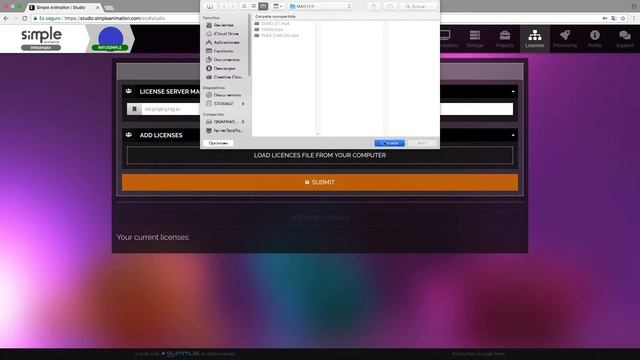Open the Storage section in the top navigation
This screenshot has height=360, width=640.
pos(475,39)
